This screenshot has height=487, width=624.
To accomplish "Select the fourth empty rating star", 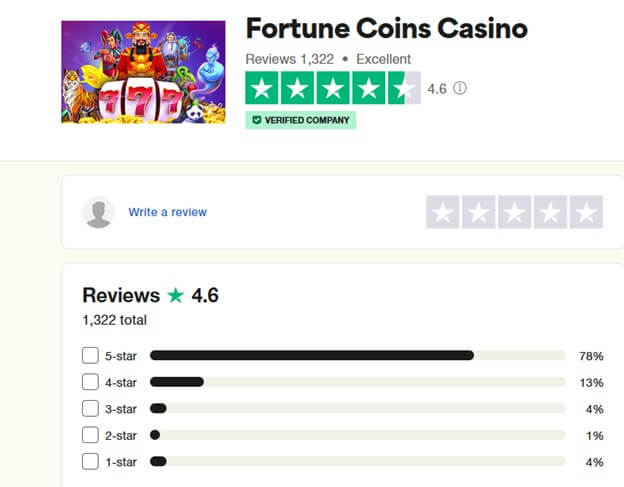I will tap(550, 212).
